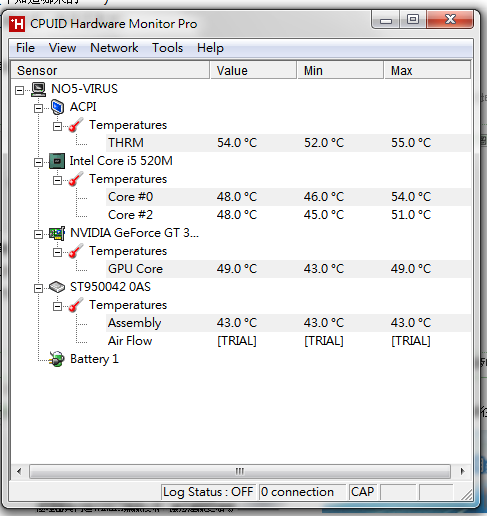Viewport: 487px width, 516px height.
Task: Collapse the NVIDIA GeForce GT node
Action: point(38,234)
